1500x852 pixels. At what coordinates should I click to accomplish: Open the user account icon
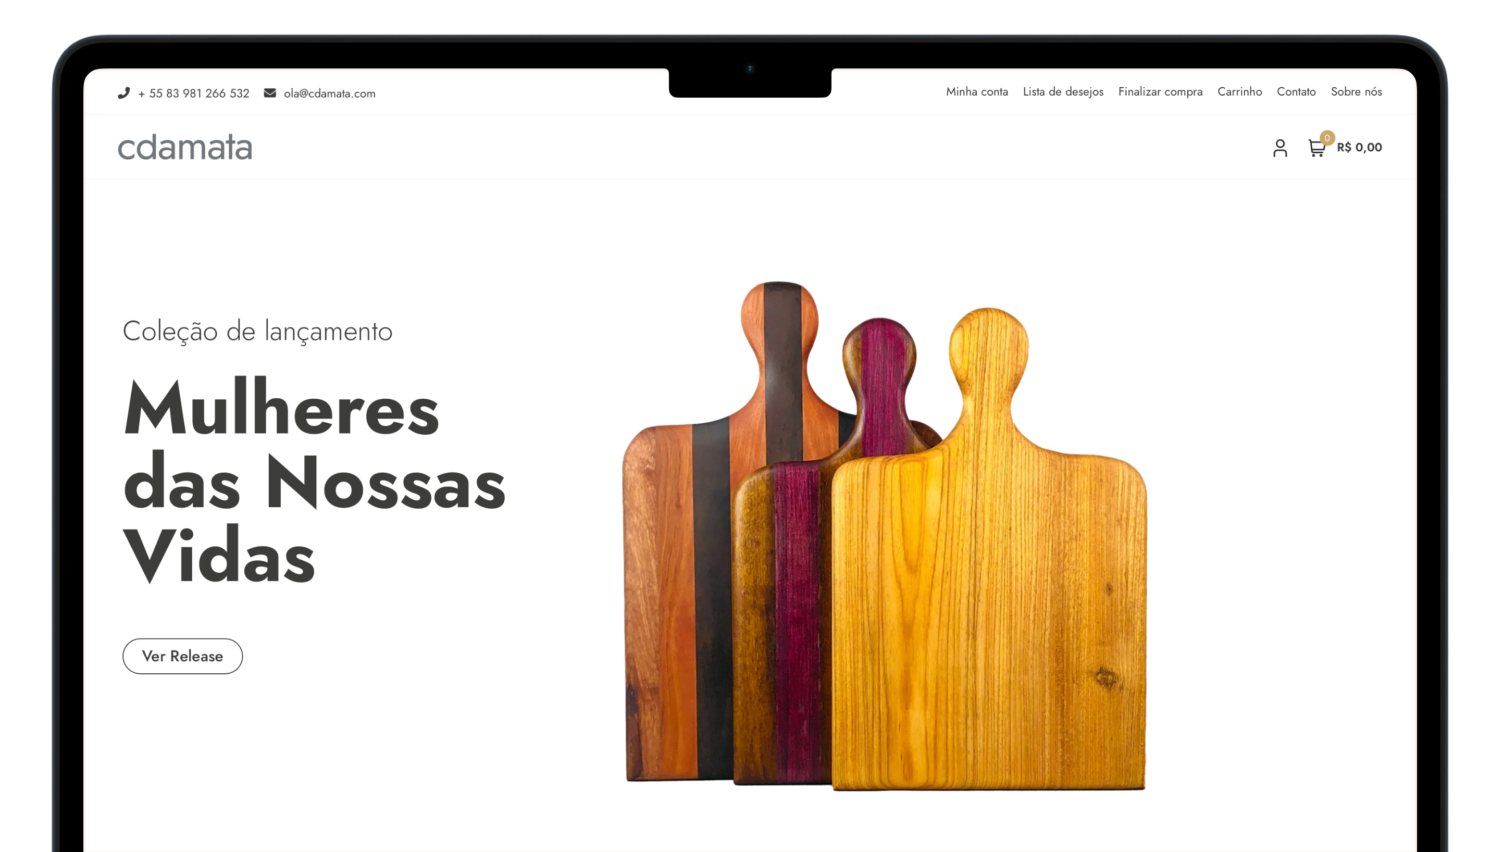[1280, 148]
